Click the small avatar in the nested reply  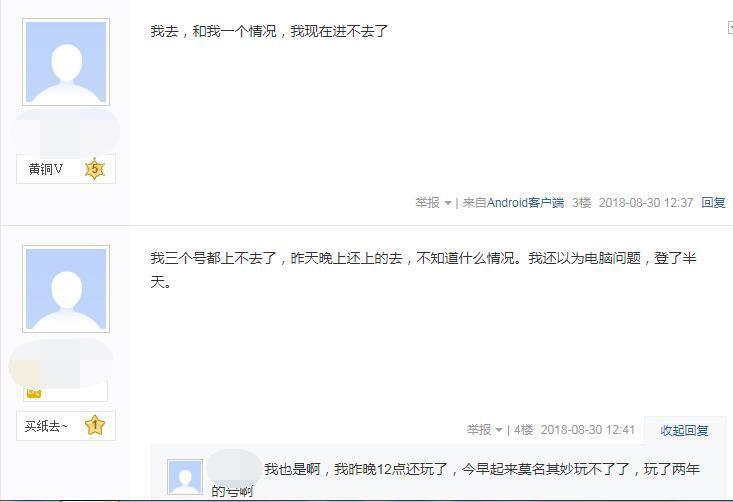(x=185, y=477)
